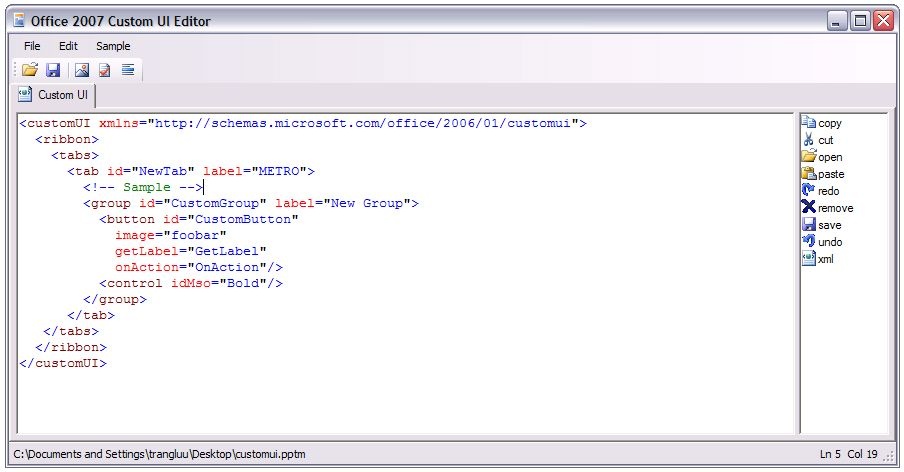Image resolution: width=904 pixels, height=472 pixels.
Task: Click the copy label in the image list
Action: tap(830, 123)
